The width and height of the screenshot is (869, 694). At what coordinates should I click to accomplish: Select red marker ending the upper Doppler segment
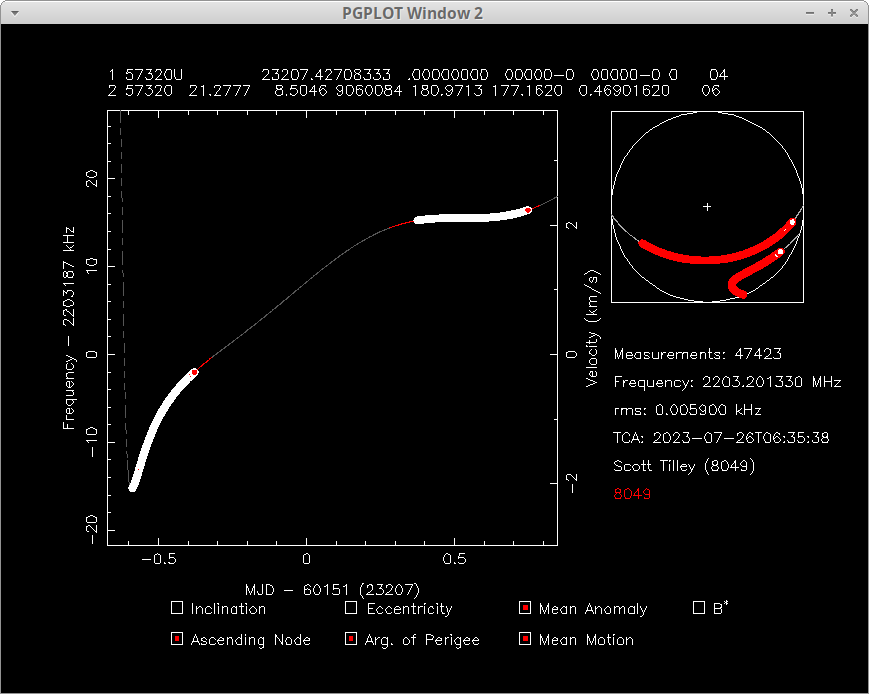coord(527,210)
